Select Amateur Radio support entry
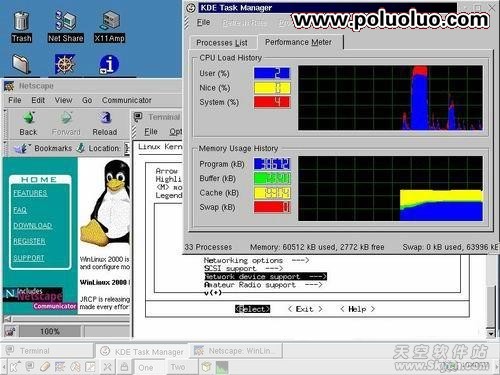Image resolution: width=500 pixels, height=375 pixels. 263,285
